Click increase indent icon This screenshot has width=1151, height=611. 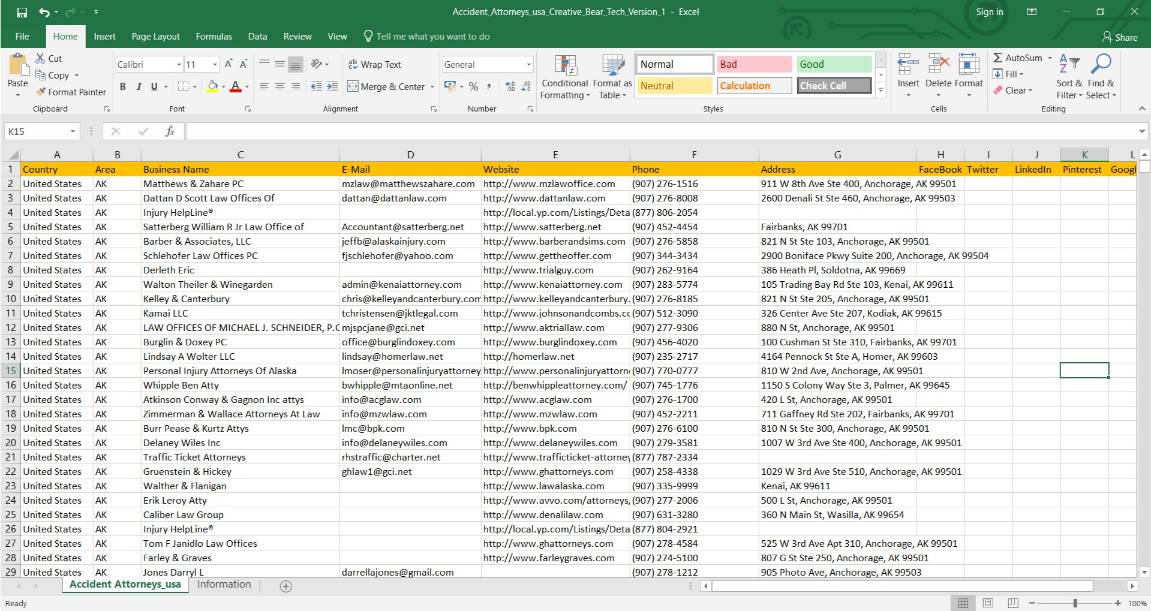tap(332, 87)
